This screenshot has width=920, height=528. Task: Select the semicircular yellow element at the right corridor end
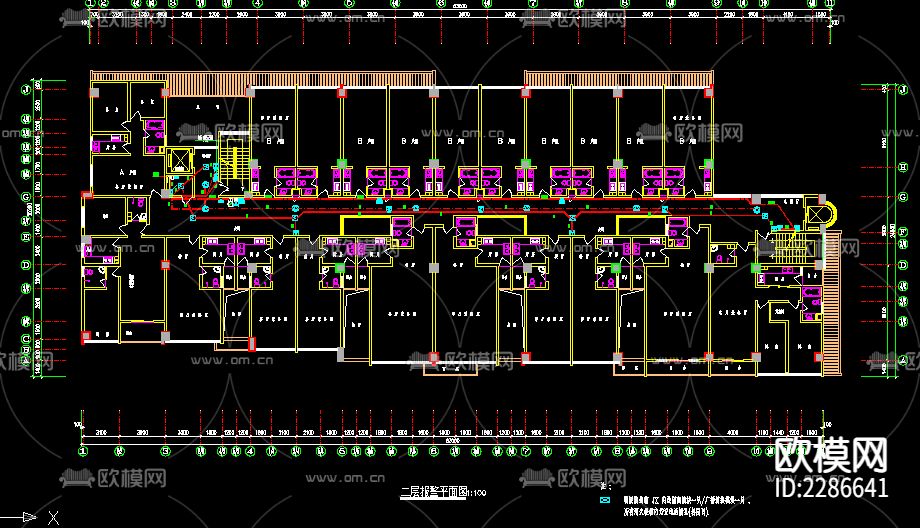tap(830, 213)
